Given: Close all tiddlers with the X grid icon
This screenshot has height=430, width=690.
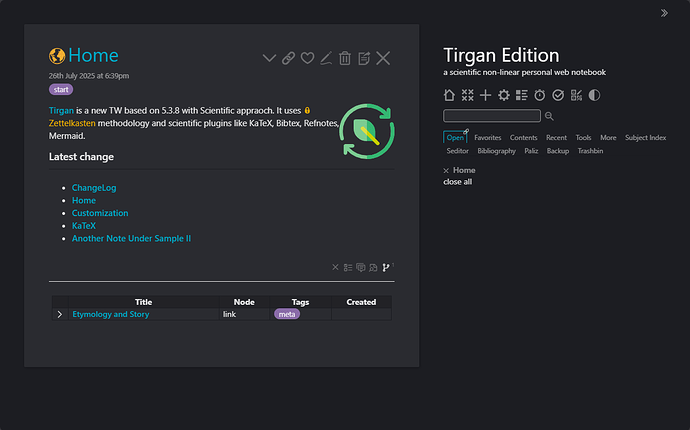Looking at the screenshot, I should [467, 95].
